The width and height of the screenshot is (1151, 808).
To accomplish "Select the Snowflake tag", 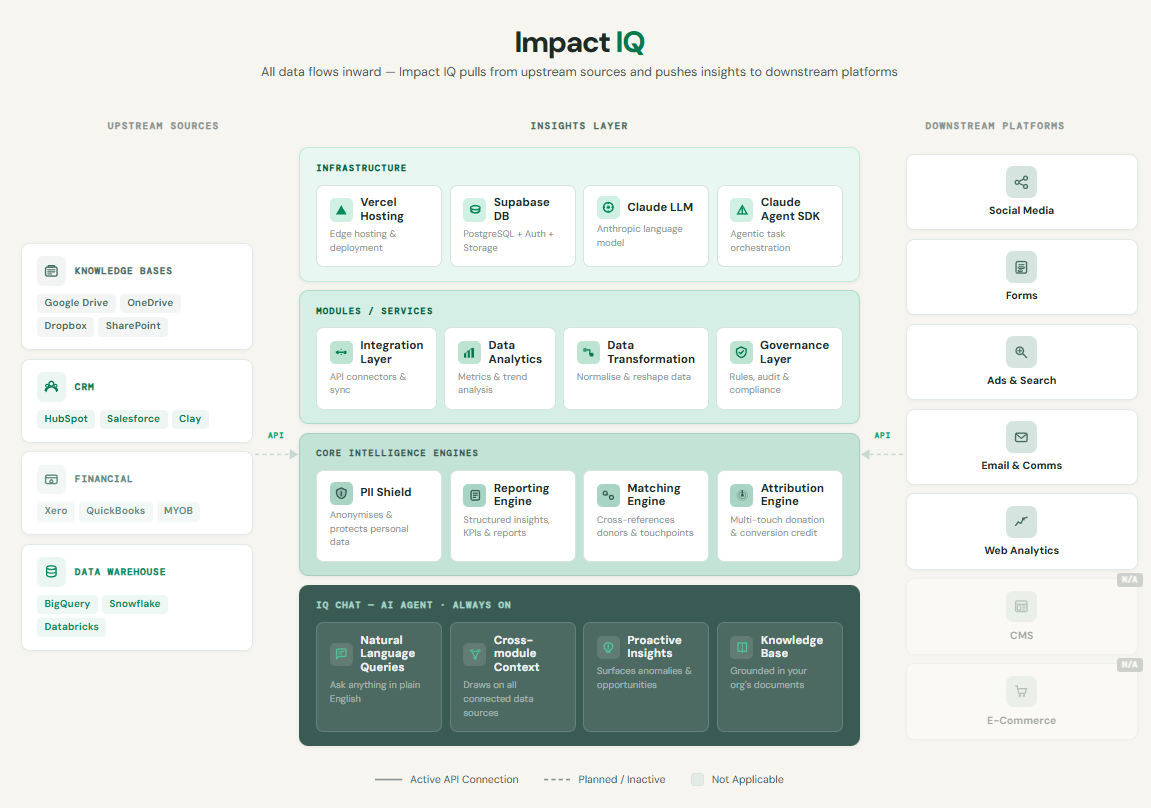I will coord(135,604).
